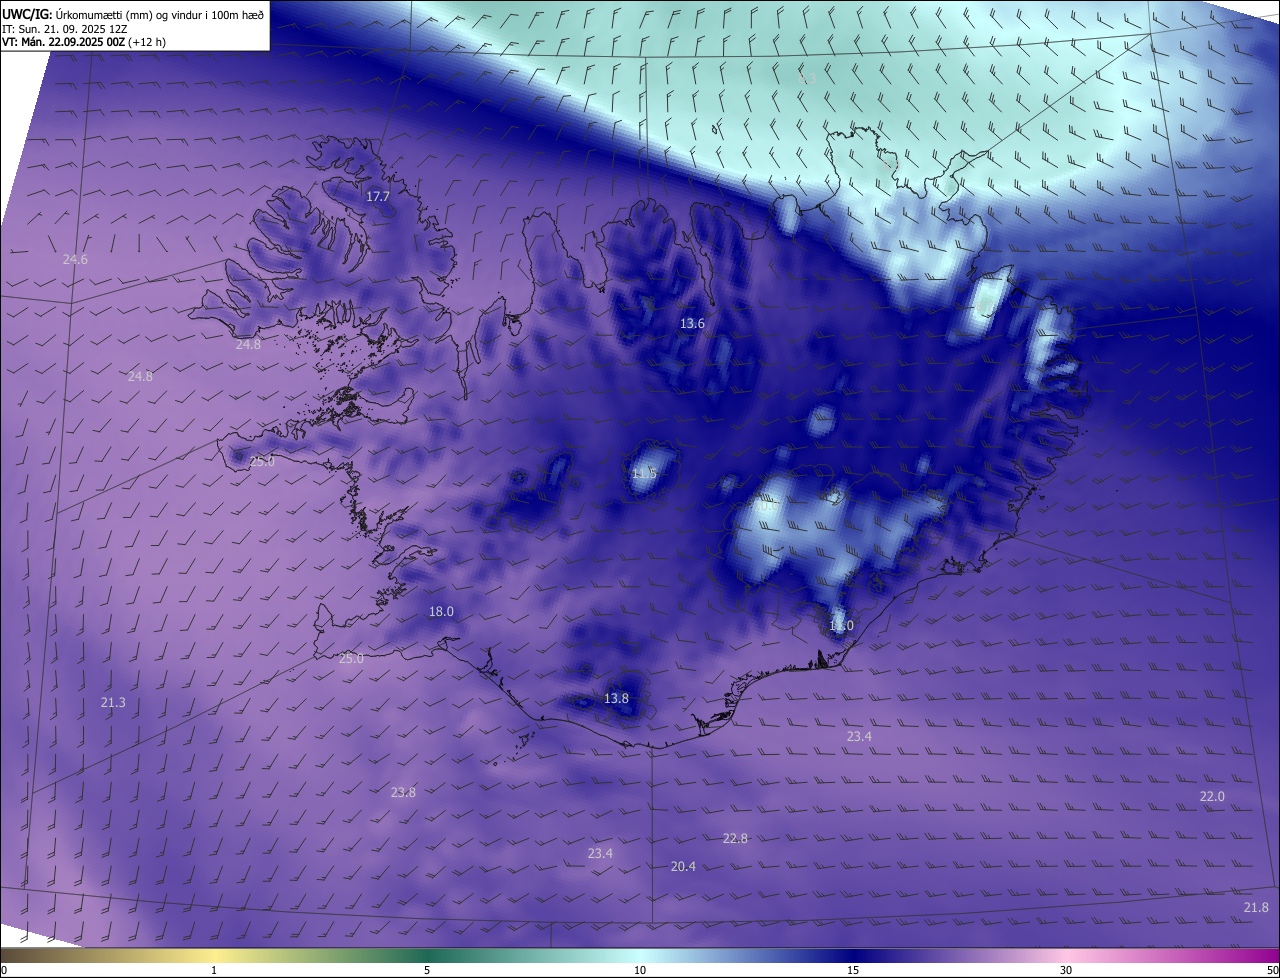Click the colorbar tick labeled 15

pos(853,970)
